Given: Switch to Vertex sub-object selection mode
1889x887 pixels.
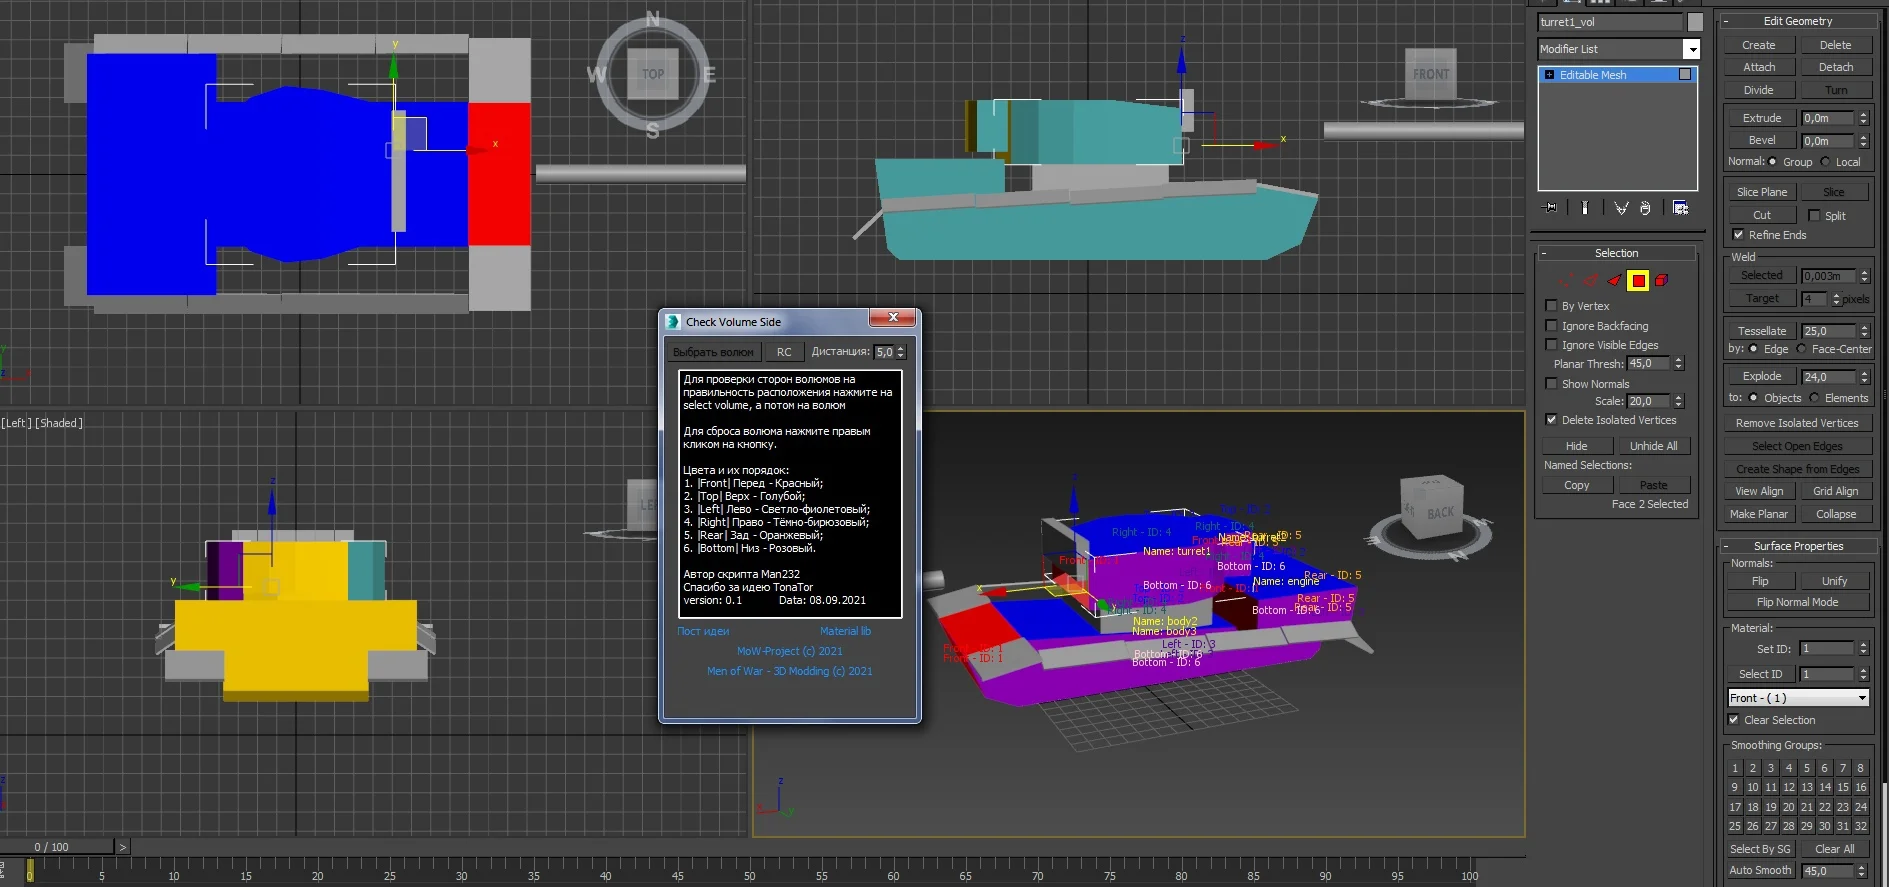Looking at the screenshot, I should coord(1567,281).
